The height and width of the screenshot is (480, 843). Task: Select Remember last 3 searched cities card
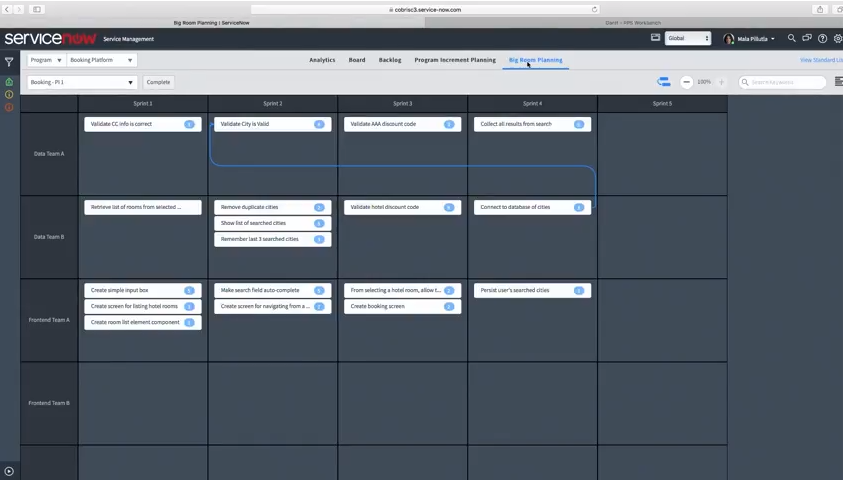(x=273, y=239)
